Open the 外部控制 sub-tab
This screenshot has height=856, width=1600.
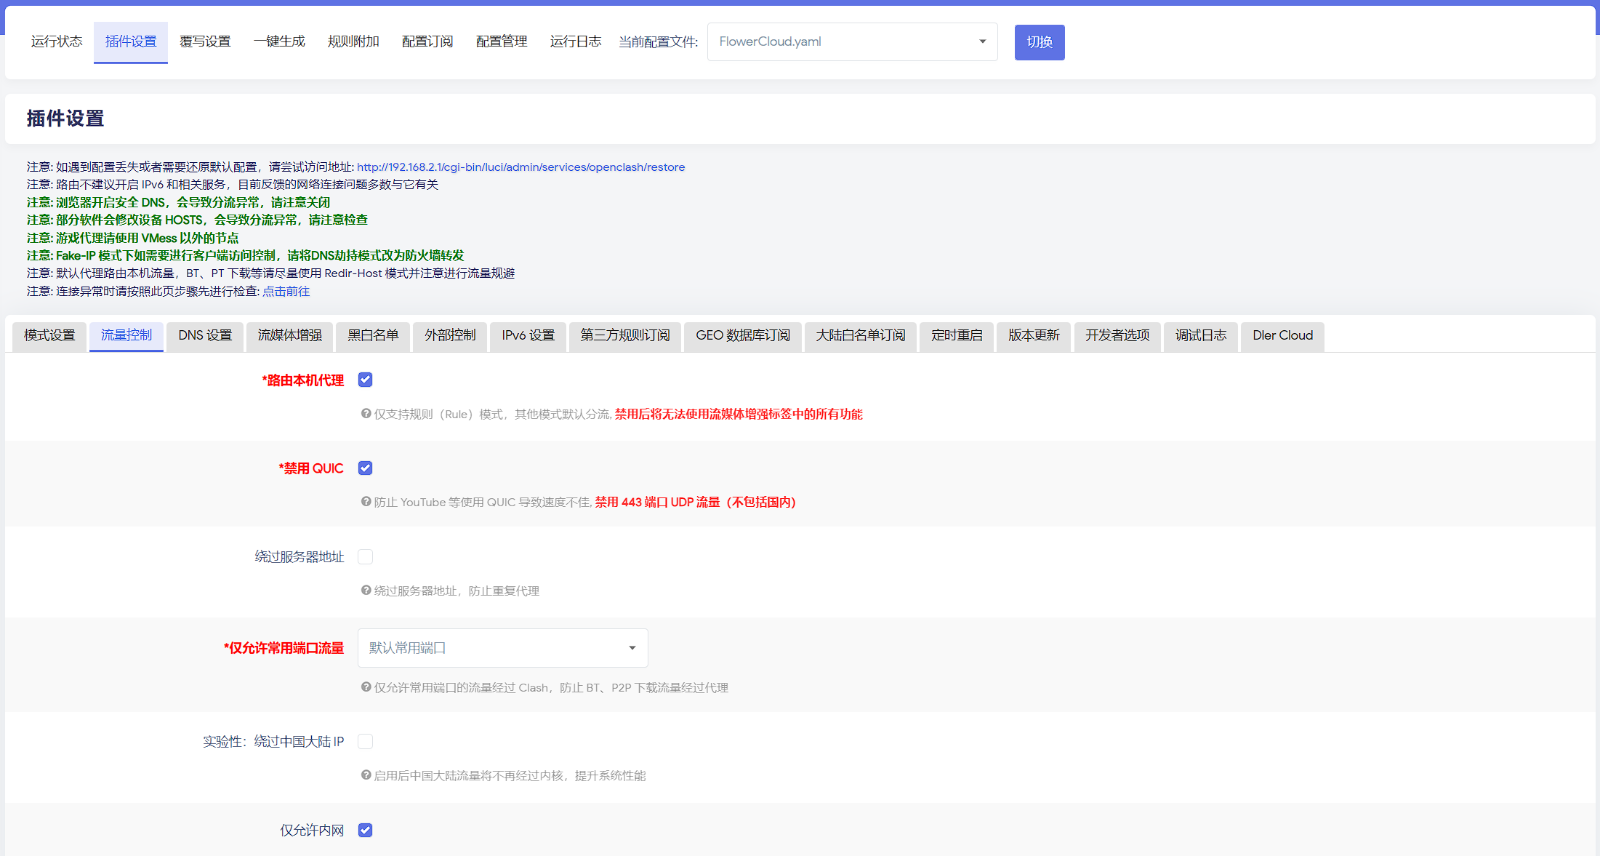click(x=450, y=336)
